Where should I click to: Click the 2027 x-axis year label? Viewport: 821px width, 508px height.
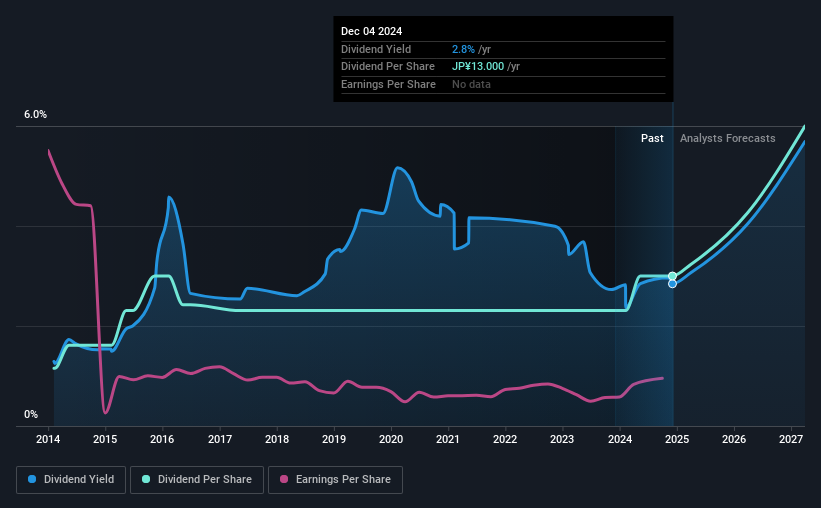(x=790, y=439)
